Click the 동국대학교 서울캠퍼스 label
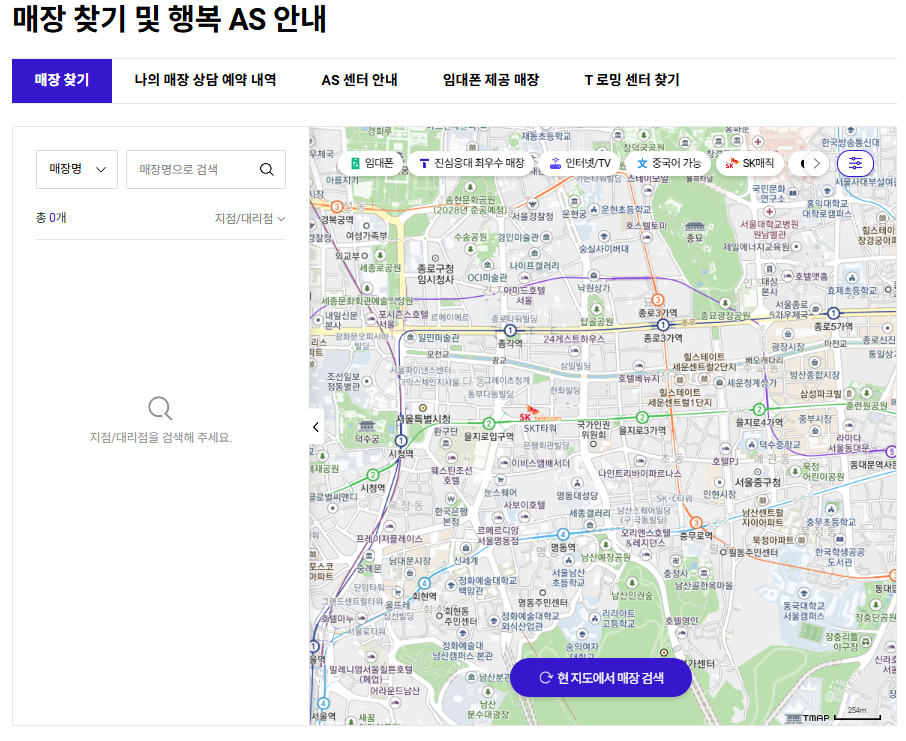The width and height of the screenshot is (906, 741). pyautogui.click(x=804, y=610)
